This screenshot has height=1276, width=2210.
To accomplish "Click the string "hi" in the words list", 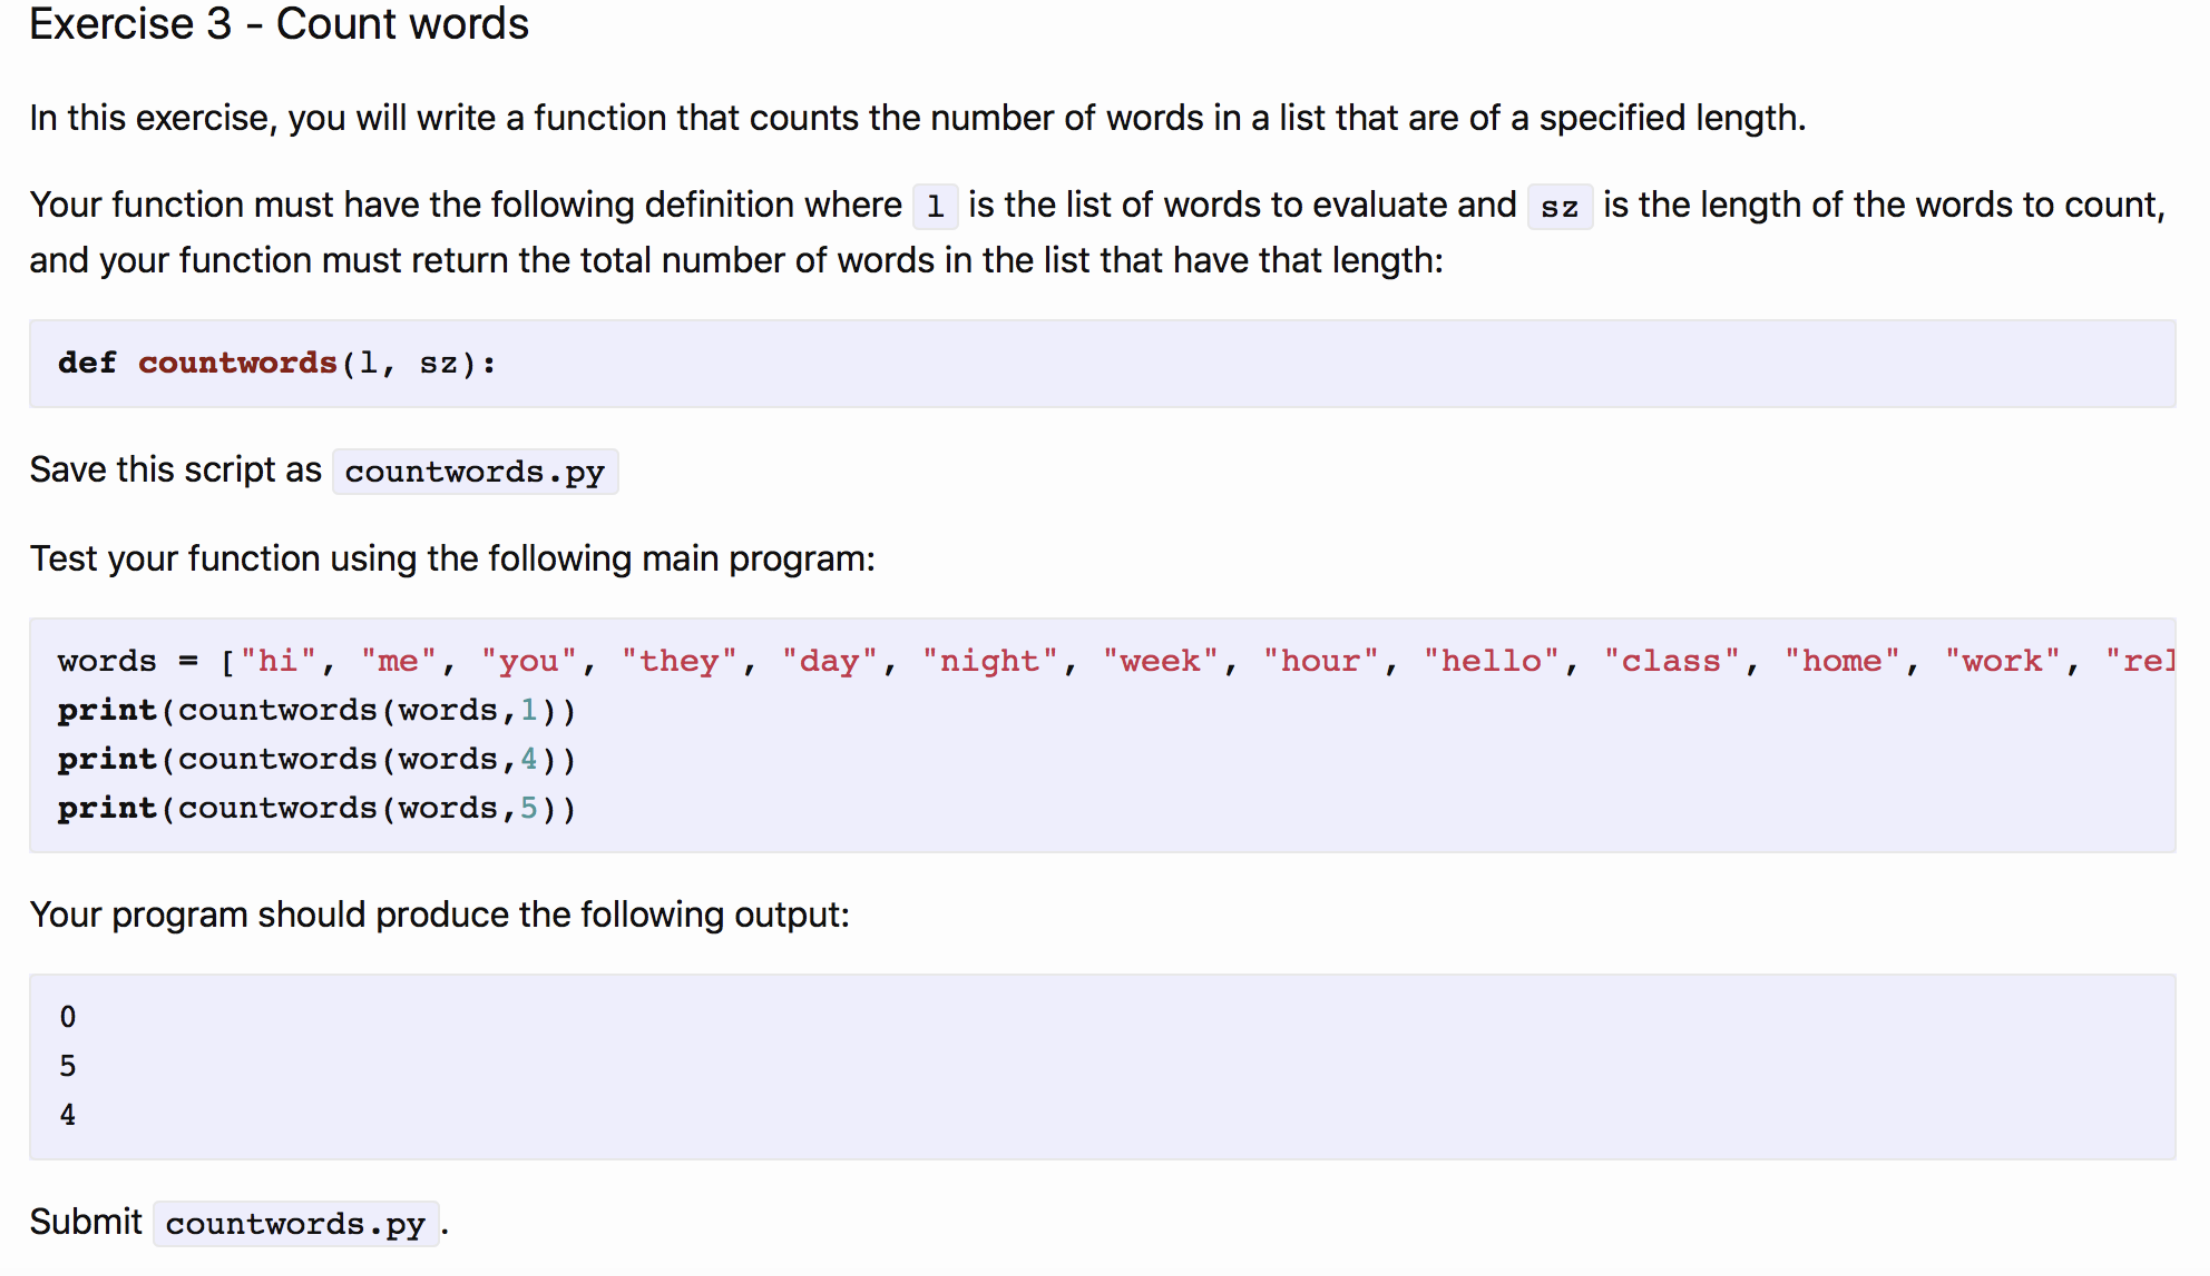I will pos(277,661).
